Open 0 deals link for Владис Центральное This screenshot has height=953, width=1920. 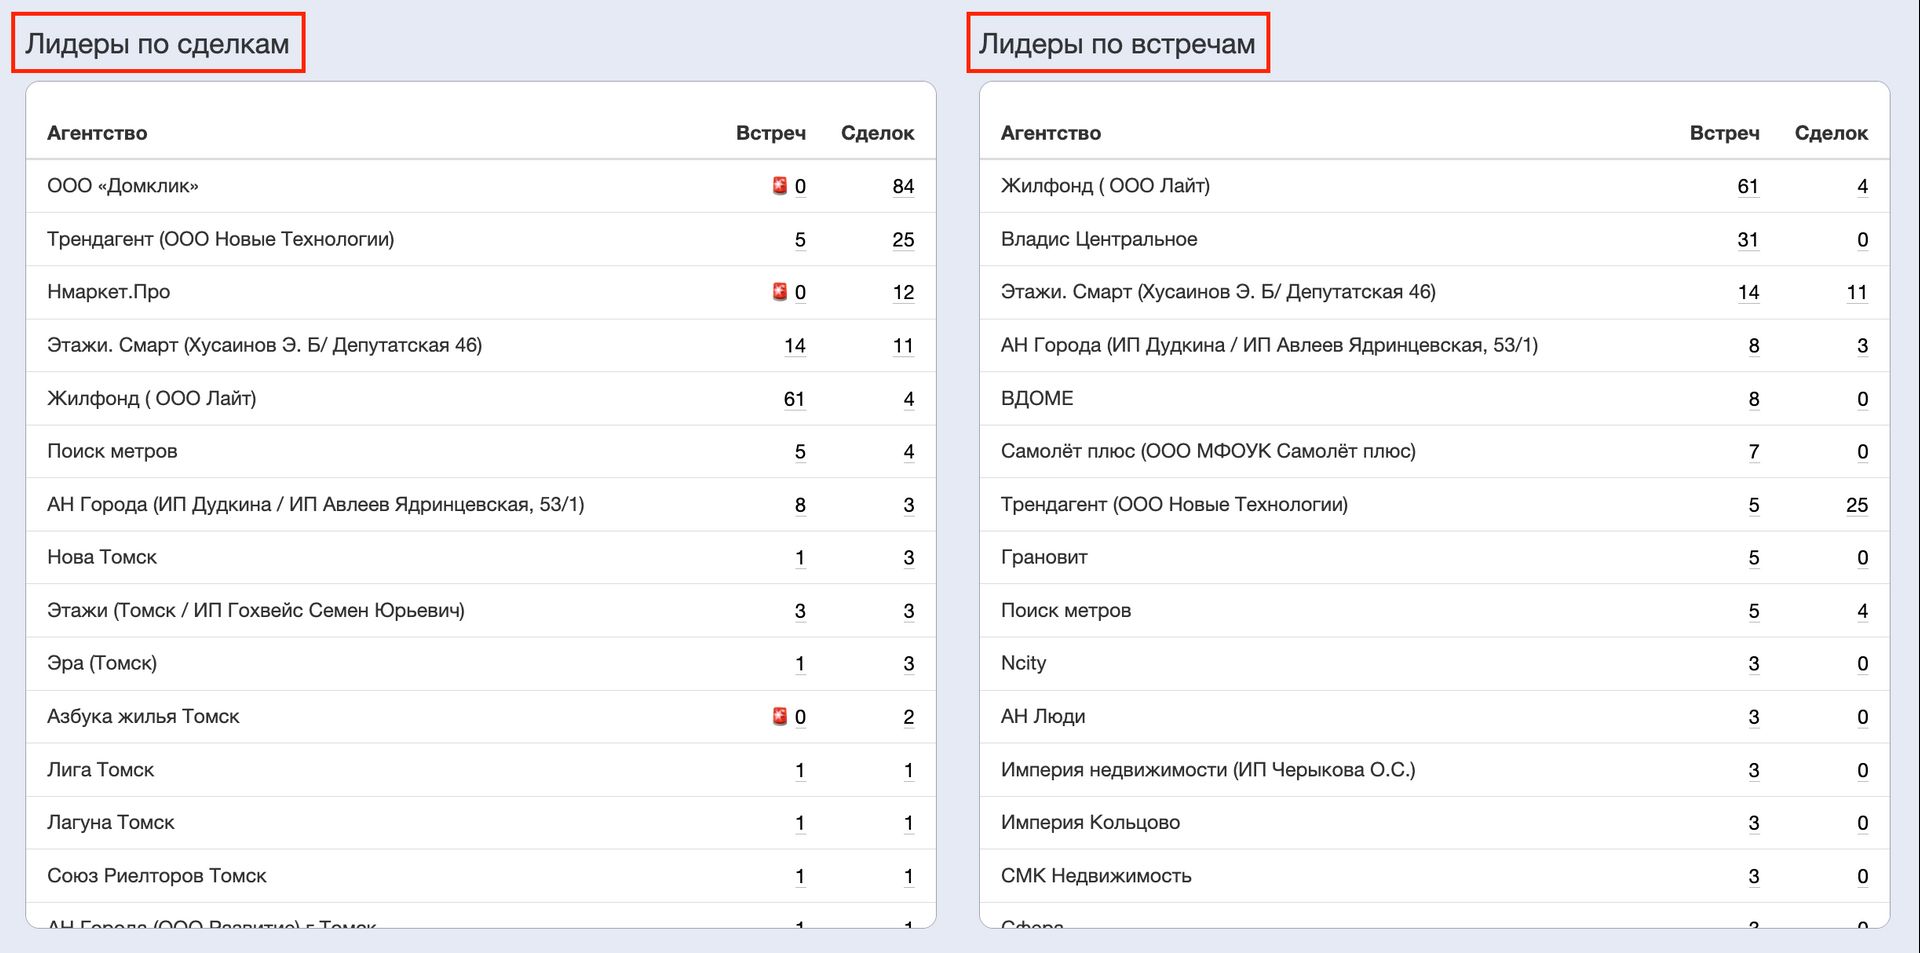coord(1862,239)
